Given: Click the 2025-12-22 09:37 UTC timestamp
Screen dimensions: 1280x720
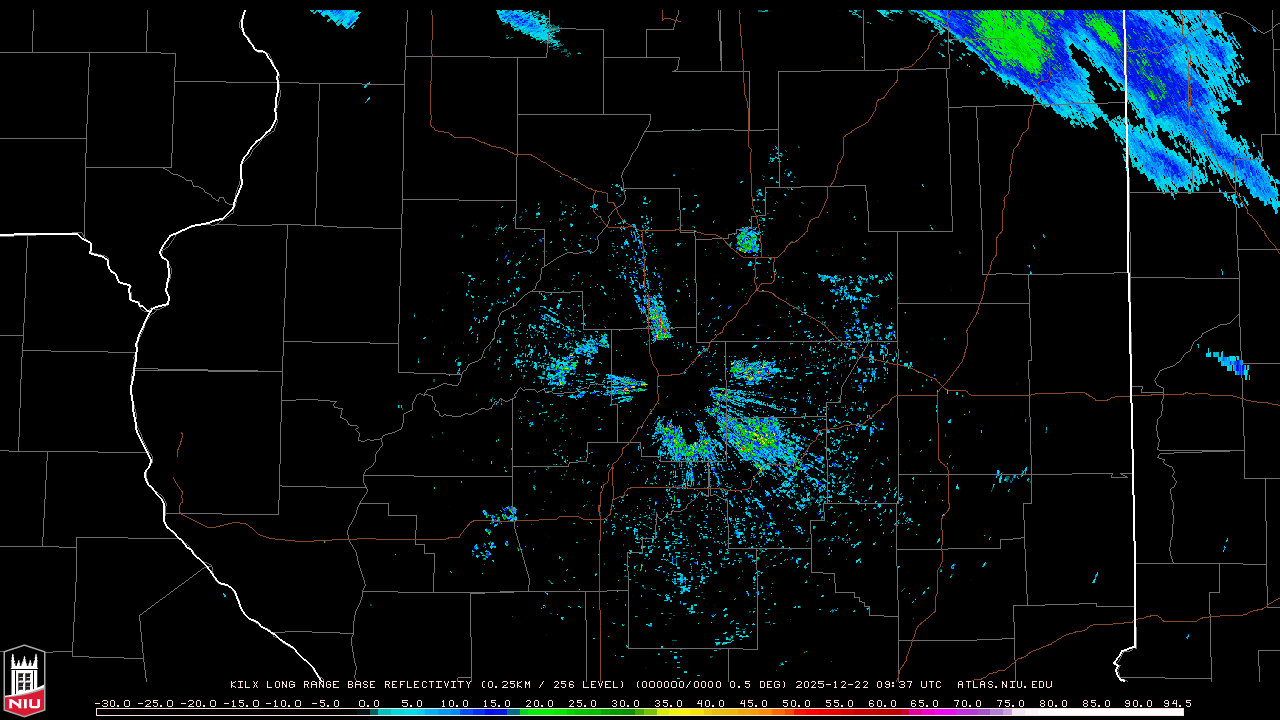Looking at the screenshot, I should [x=868, y=685].
